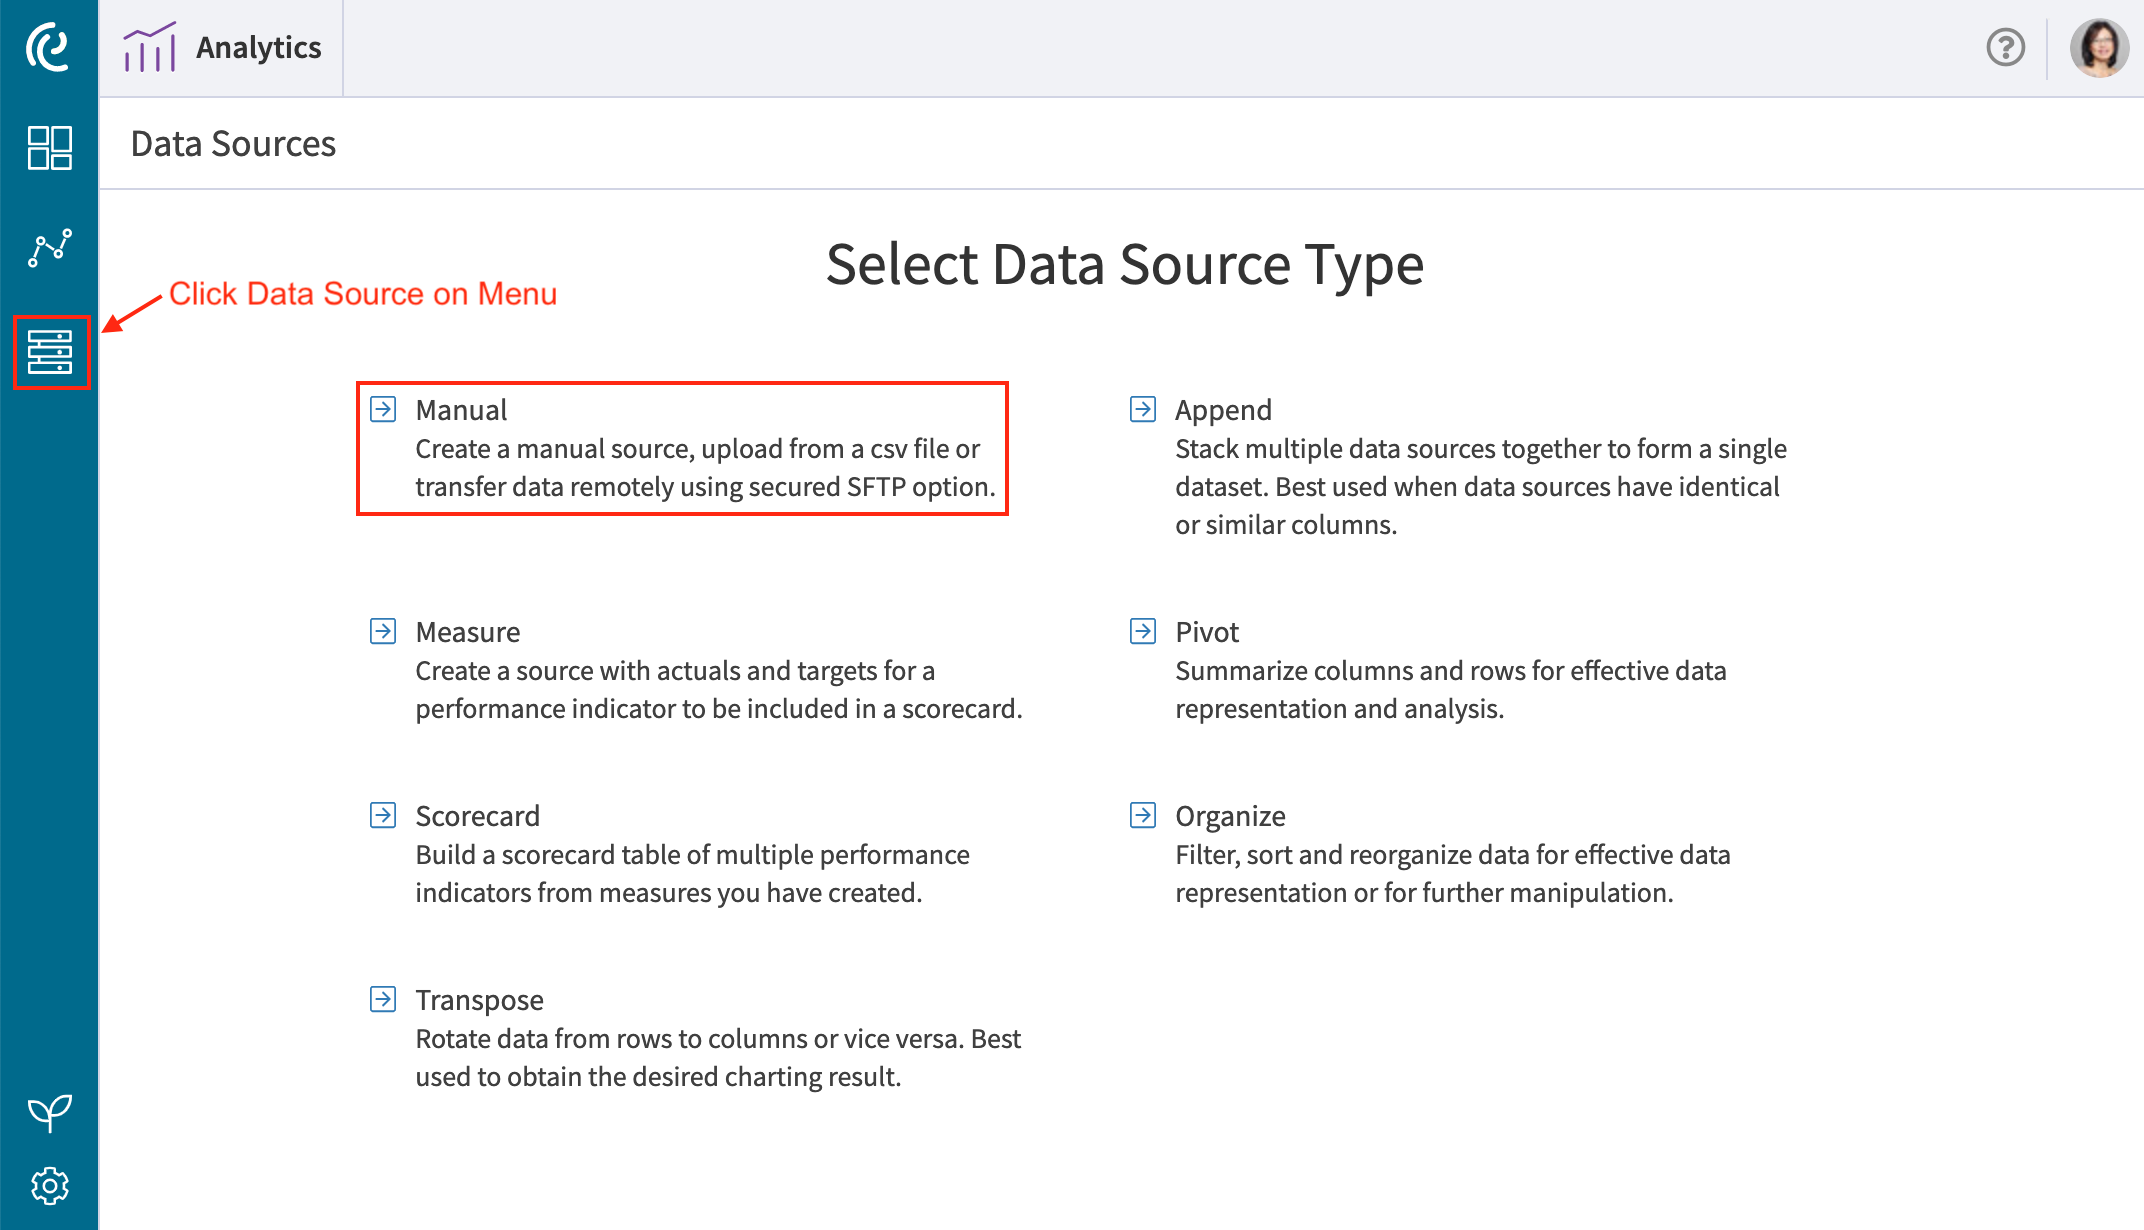Click the Analytics header title
2144x1230 pixels.
(x=258, y=47)
